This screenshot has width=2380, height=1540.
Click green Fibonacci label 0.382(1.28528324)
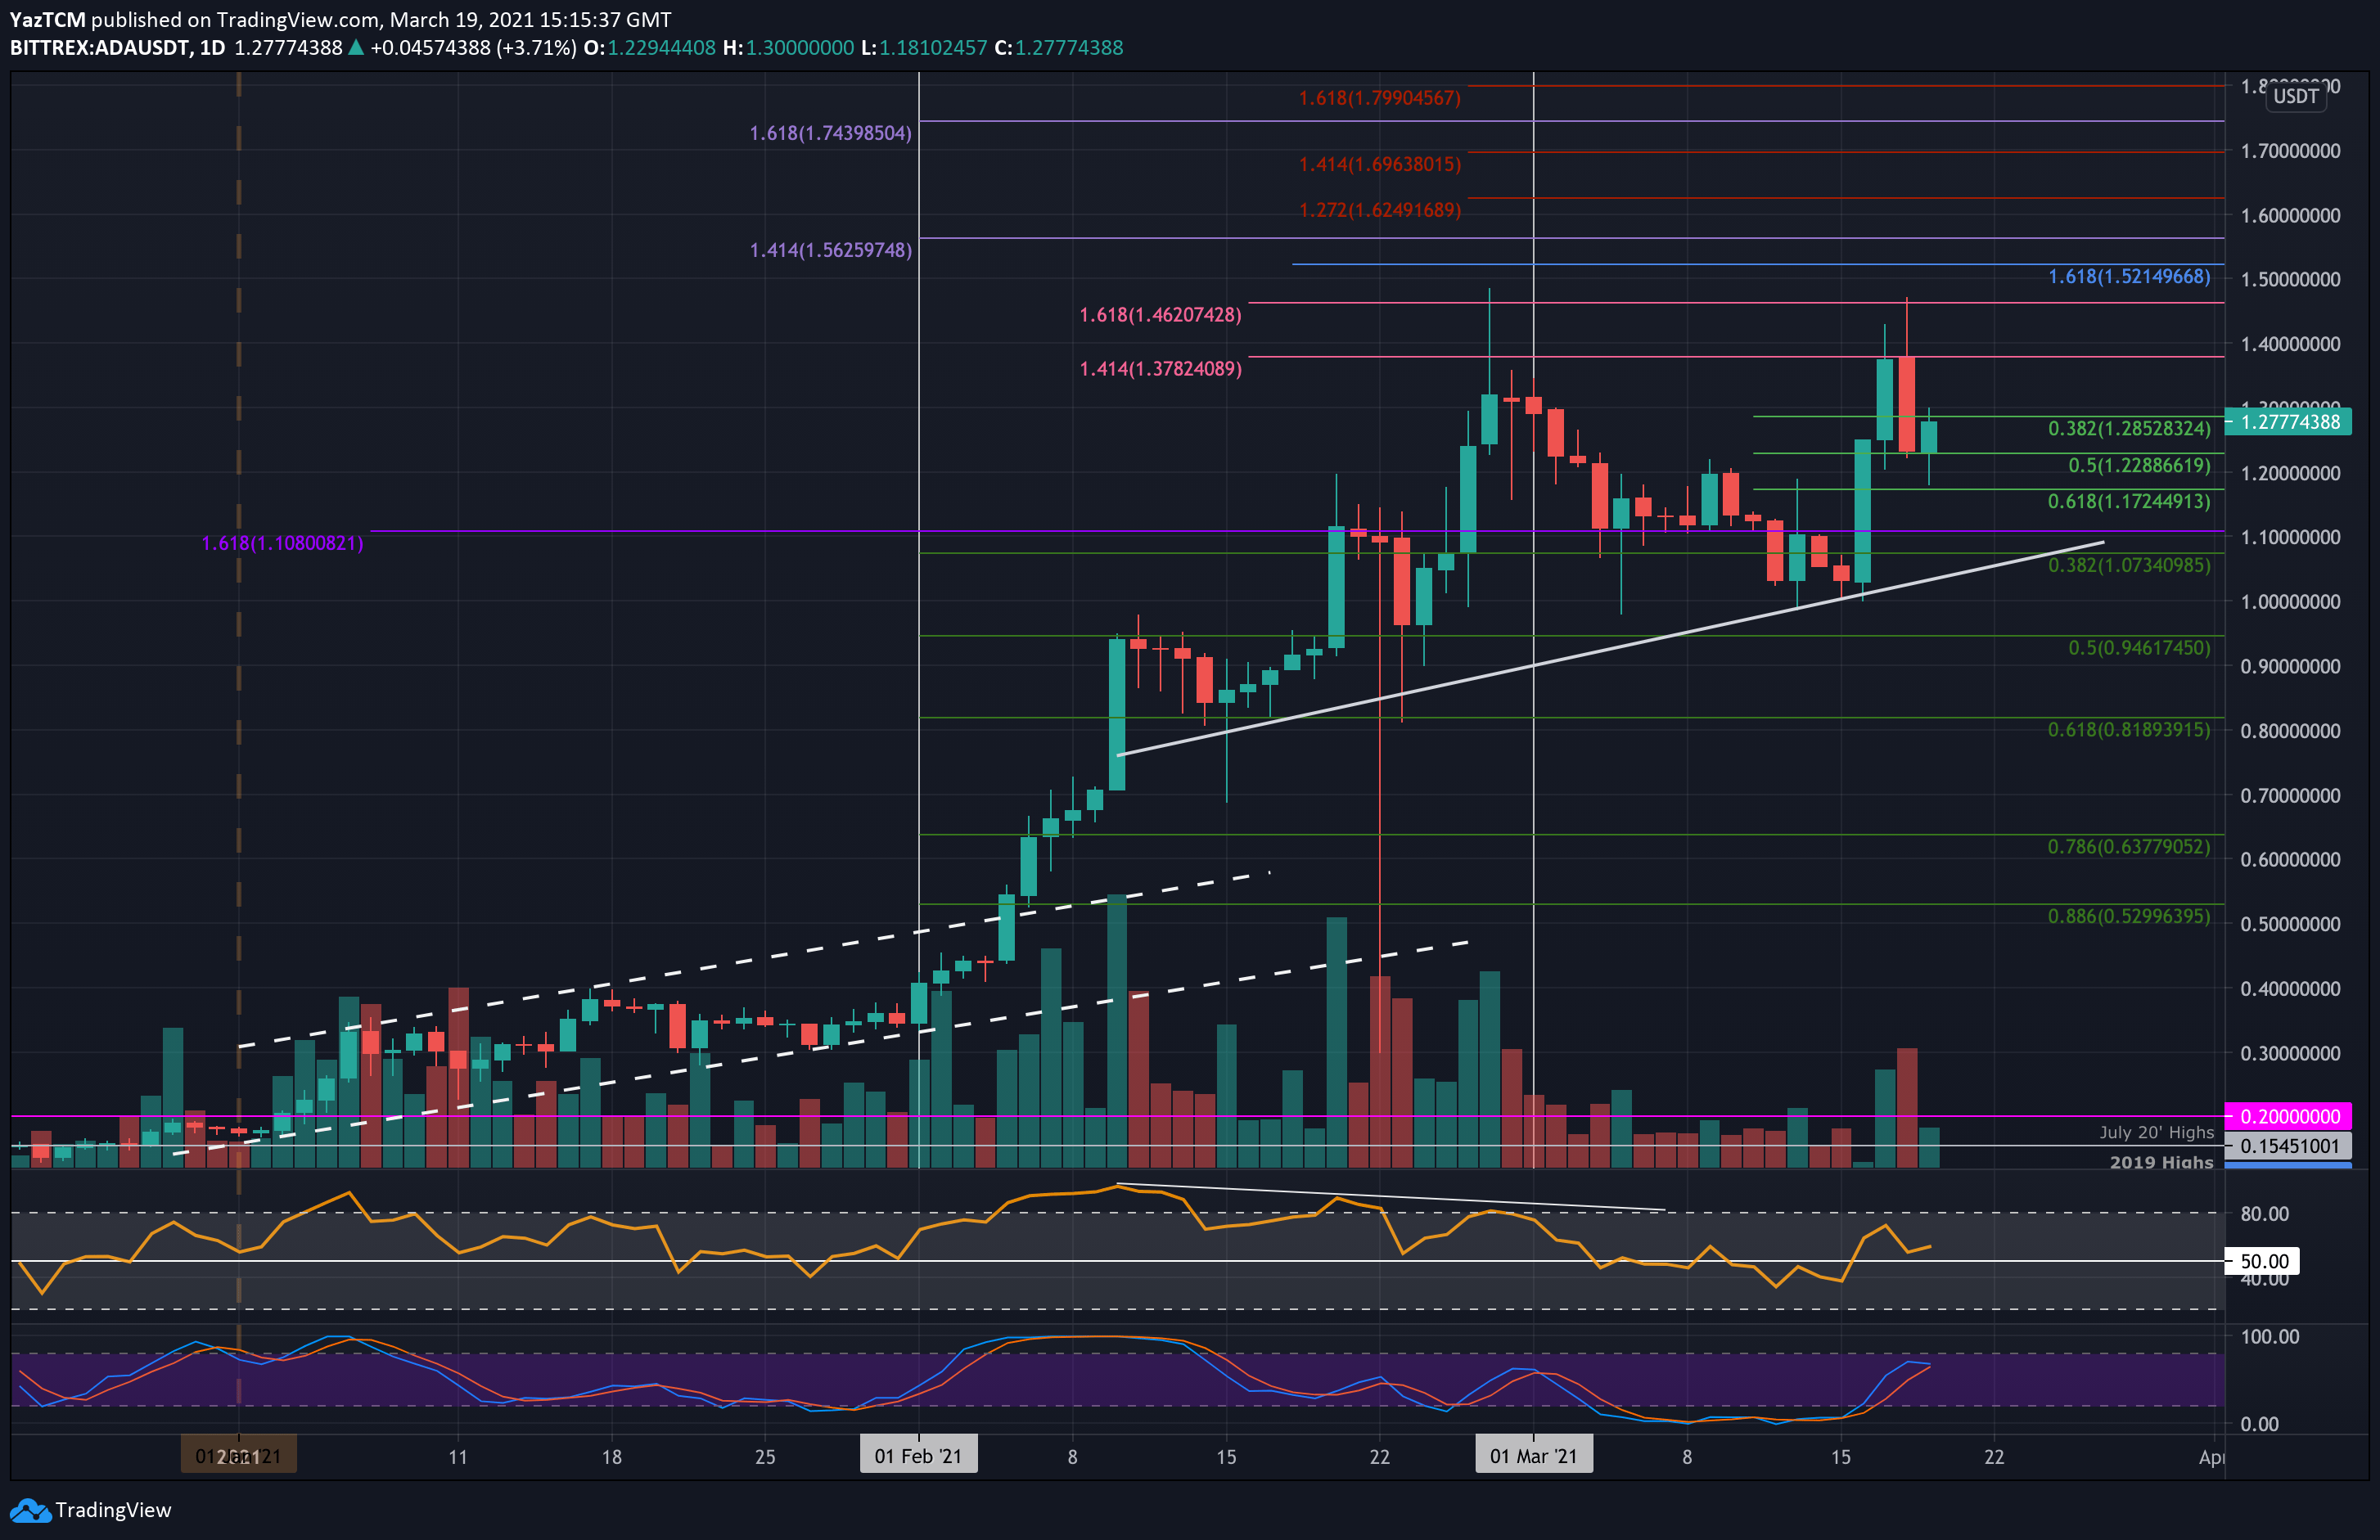(x=2129, y=428)
